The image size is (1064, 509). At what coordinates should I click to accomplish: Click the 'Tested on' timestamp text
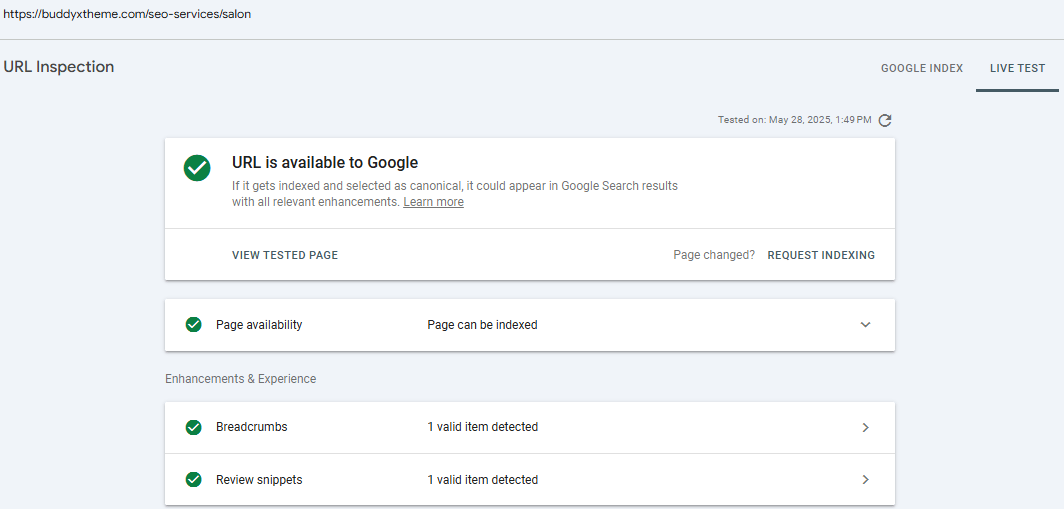(x=794, y=120)
